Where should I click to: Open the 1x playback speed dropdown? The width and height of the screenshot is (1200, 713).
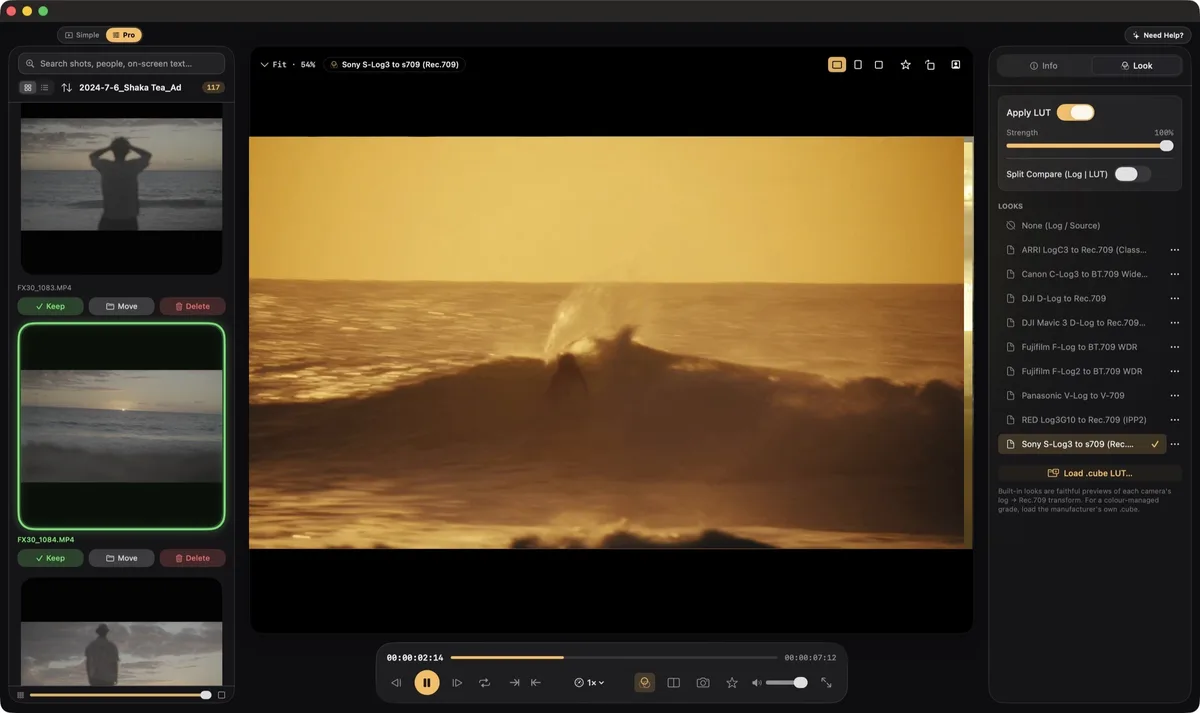pos(589,683)
